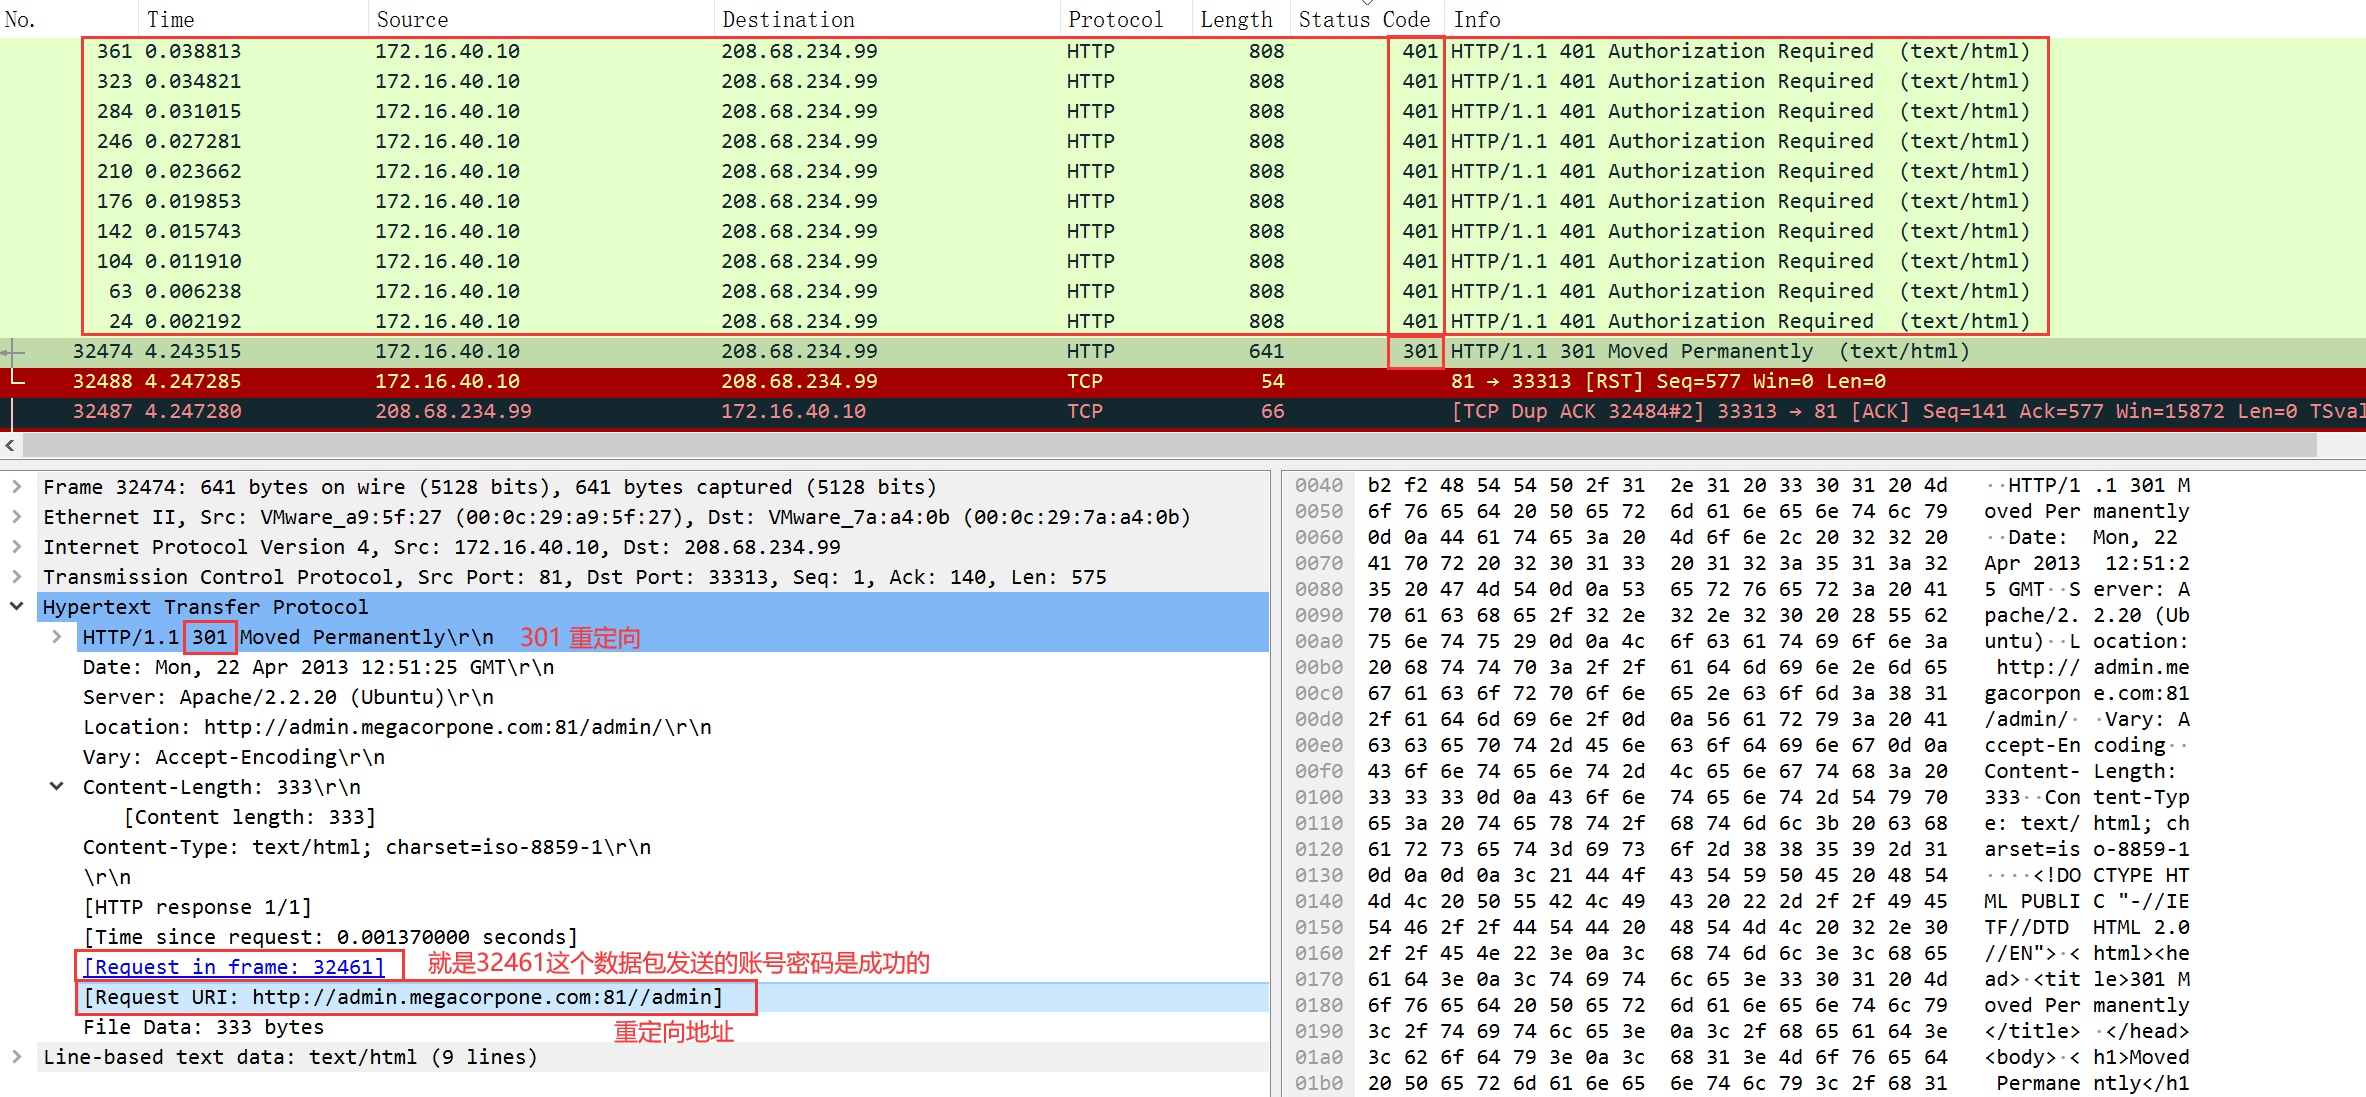The height and width of the screenshot is (1097, 2366).
Task: Collapse the Content-Length: 333 node
Action: [57, 787]
